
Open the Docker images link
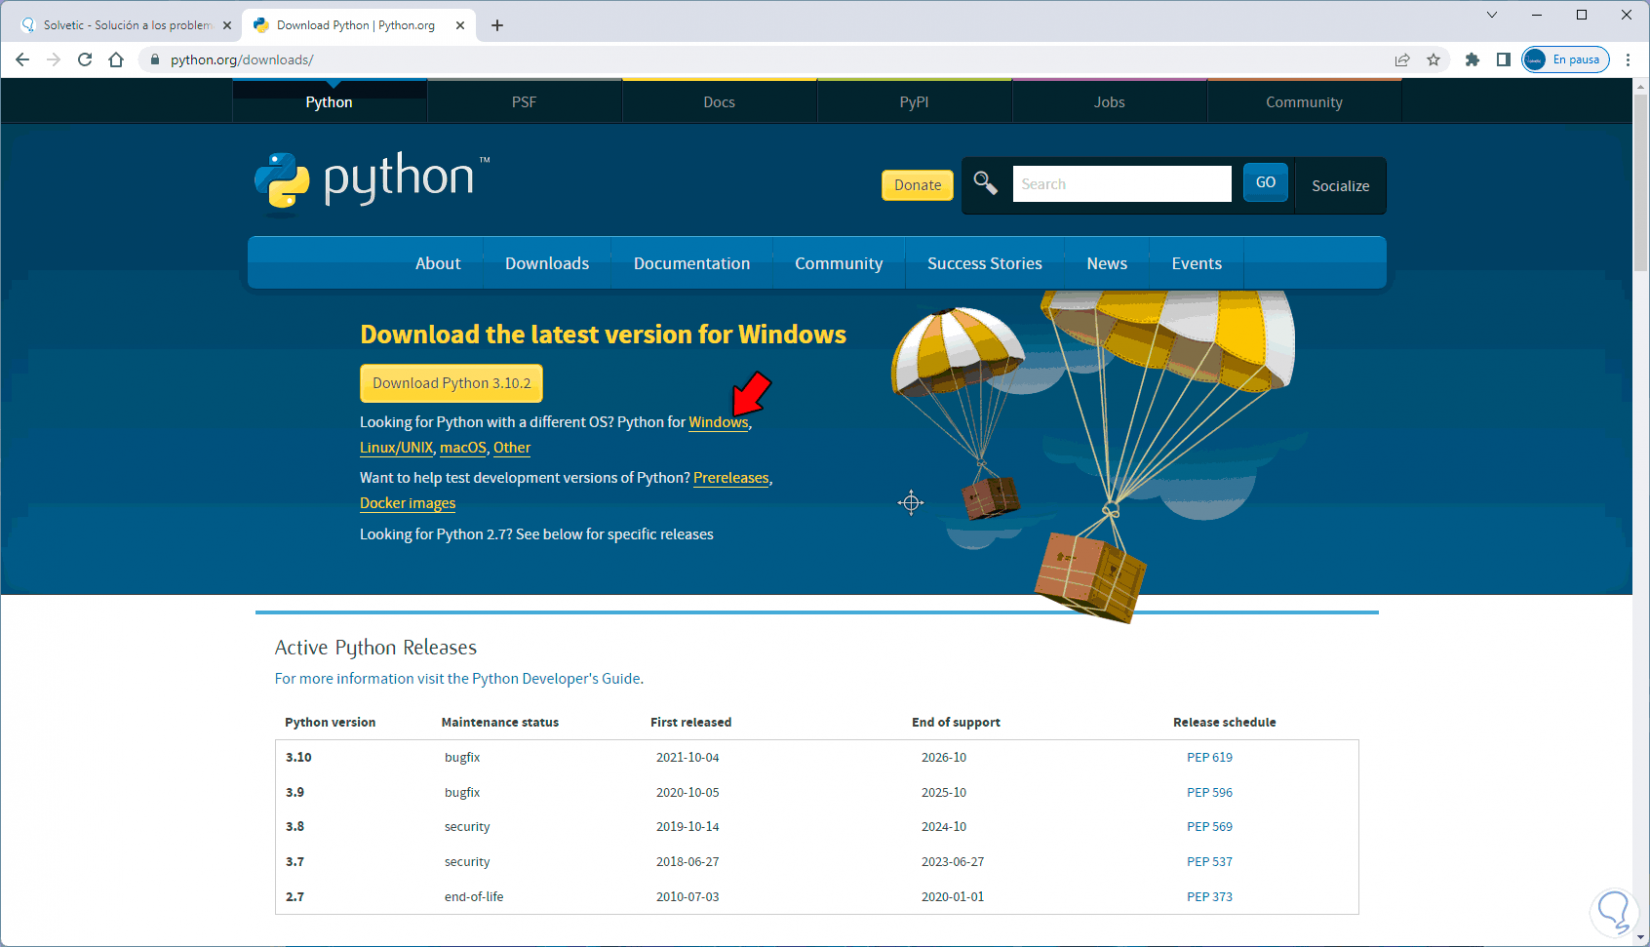tap(408, 503)
